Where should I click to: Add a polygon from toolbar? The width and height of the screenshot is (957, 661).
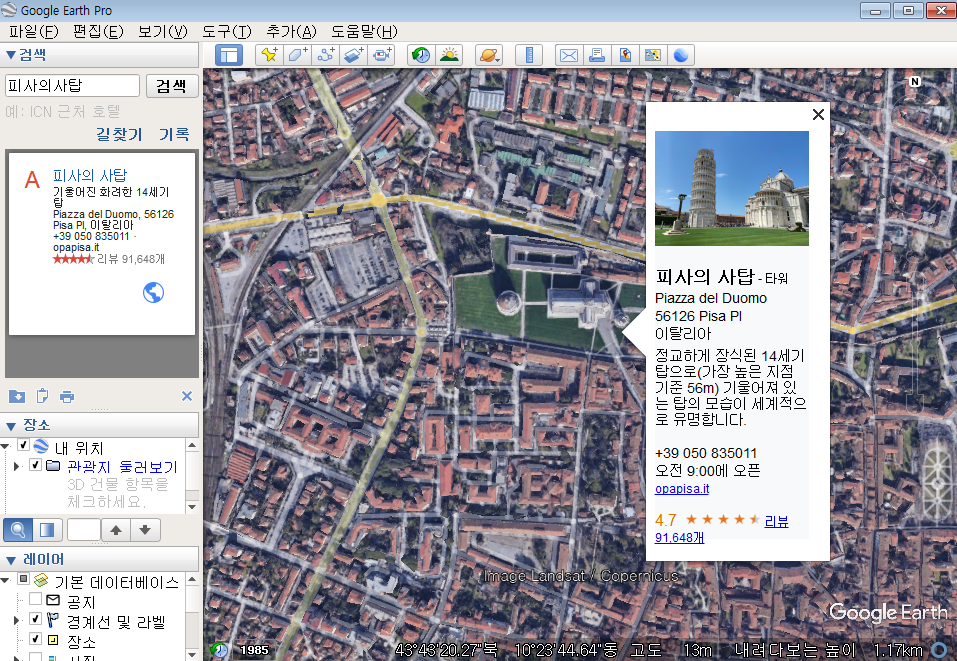297,55
